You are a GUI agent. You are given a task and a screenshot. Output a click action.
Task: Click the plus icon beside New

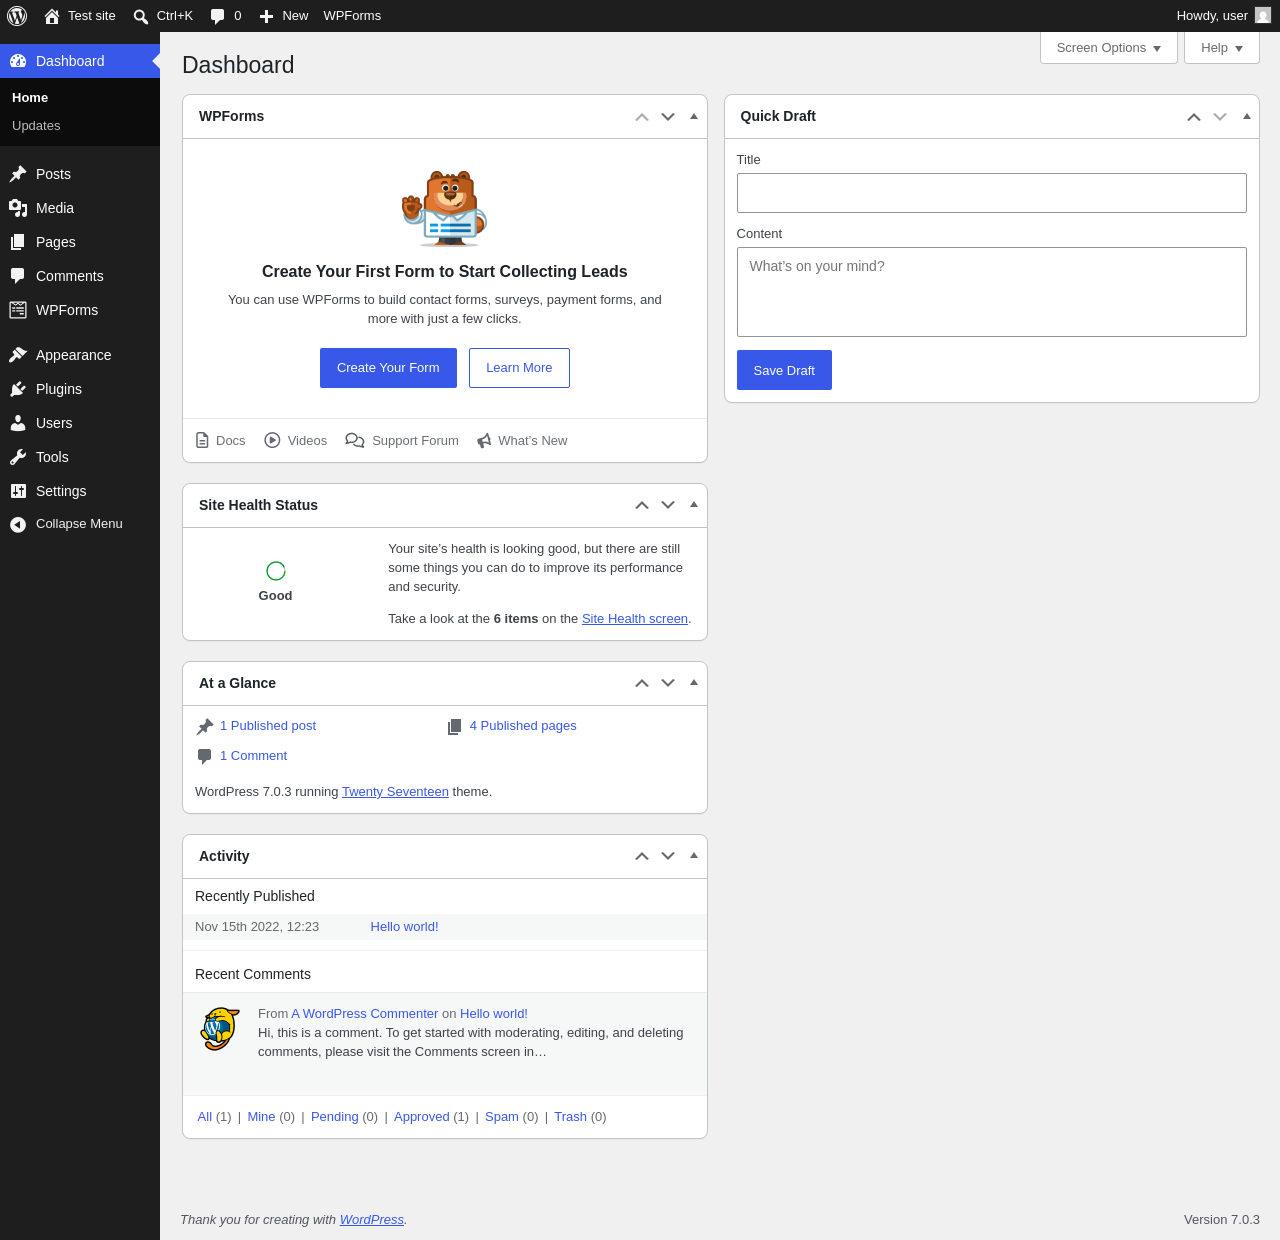point(266,16)
